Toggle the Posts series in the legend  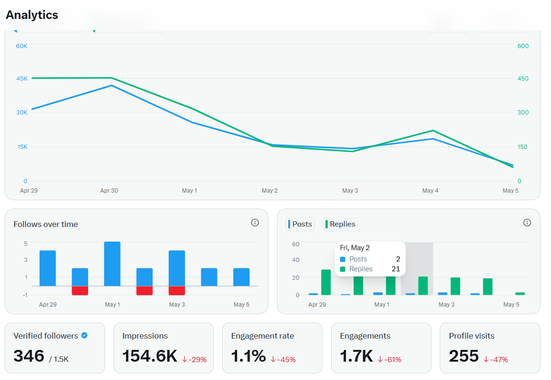click(300, 224)
